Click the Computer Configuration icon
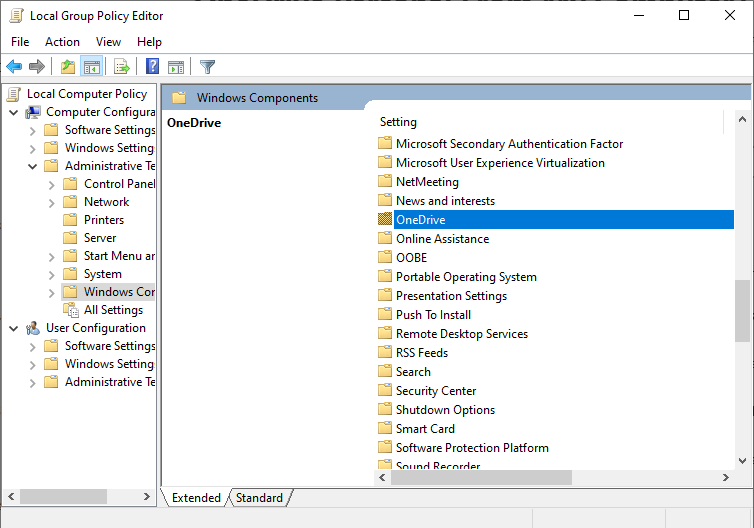Image resolution: width=754 pixels, height=528 pixels. click(33, 112)
